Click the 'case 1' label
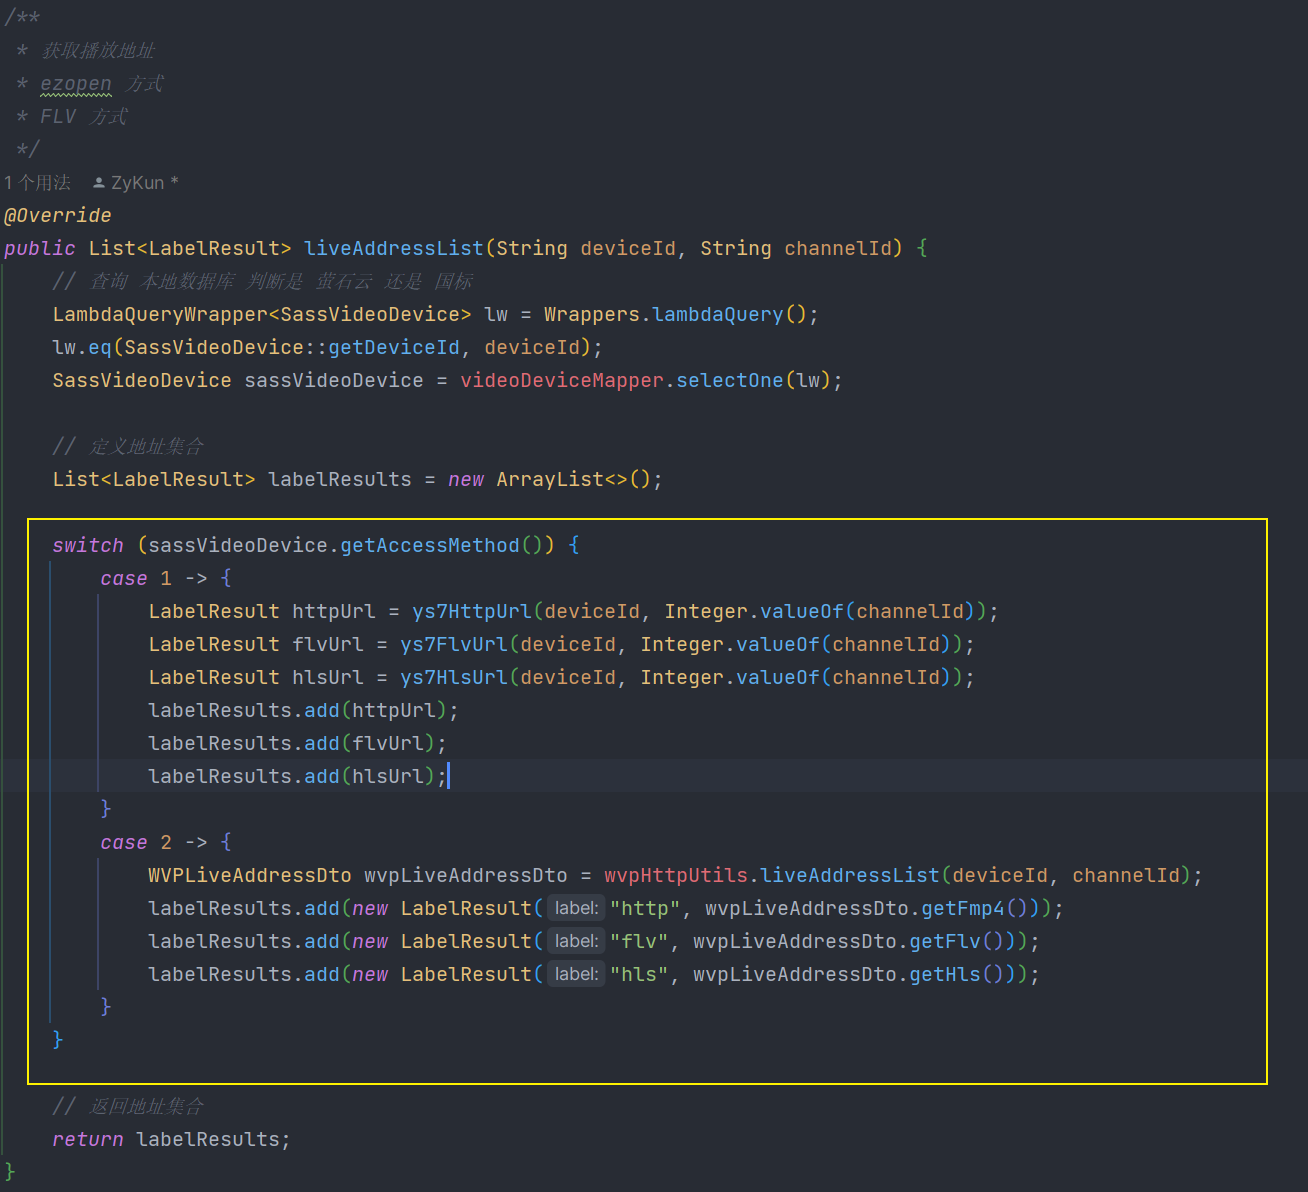1308x1192 pixels. (x=136, y=578)
